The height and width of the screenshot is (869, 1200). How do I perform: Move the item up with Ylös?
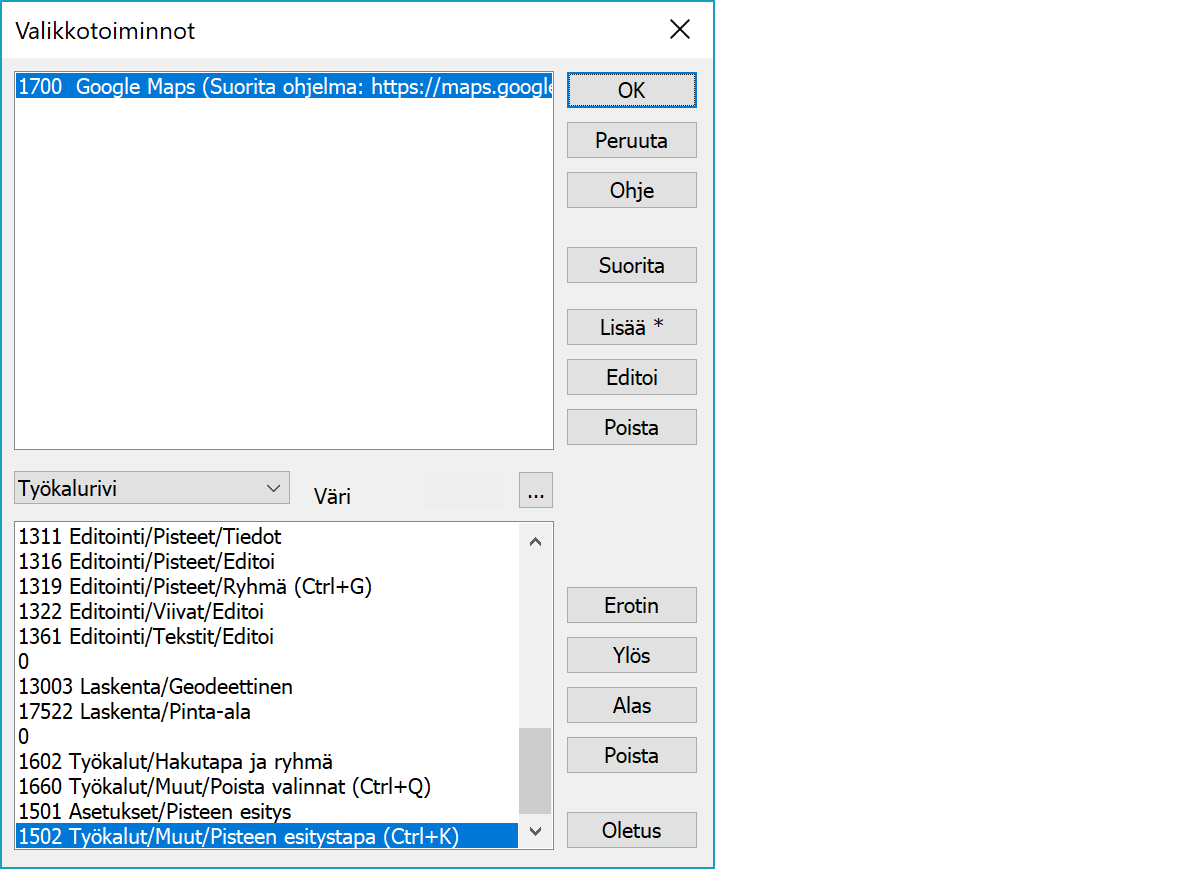tap(631, 656)
